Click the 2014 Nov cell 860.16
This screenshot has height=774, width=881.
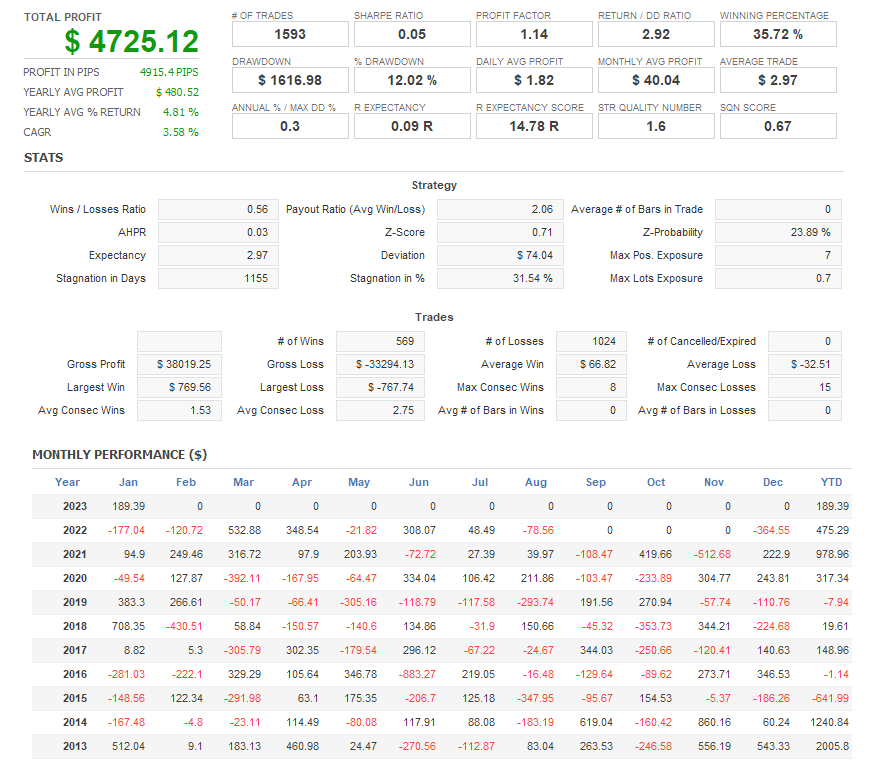tap(714, 722)
